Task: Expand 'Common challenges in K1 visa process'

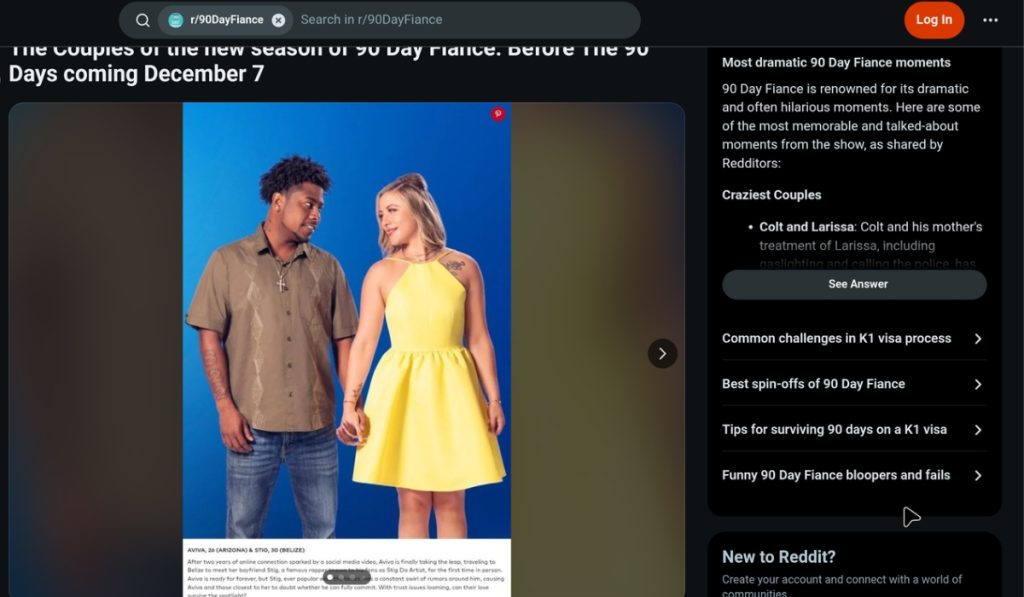Action: coord(851,339)
